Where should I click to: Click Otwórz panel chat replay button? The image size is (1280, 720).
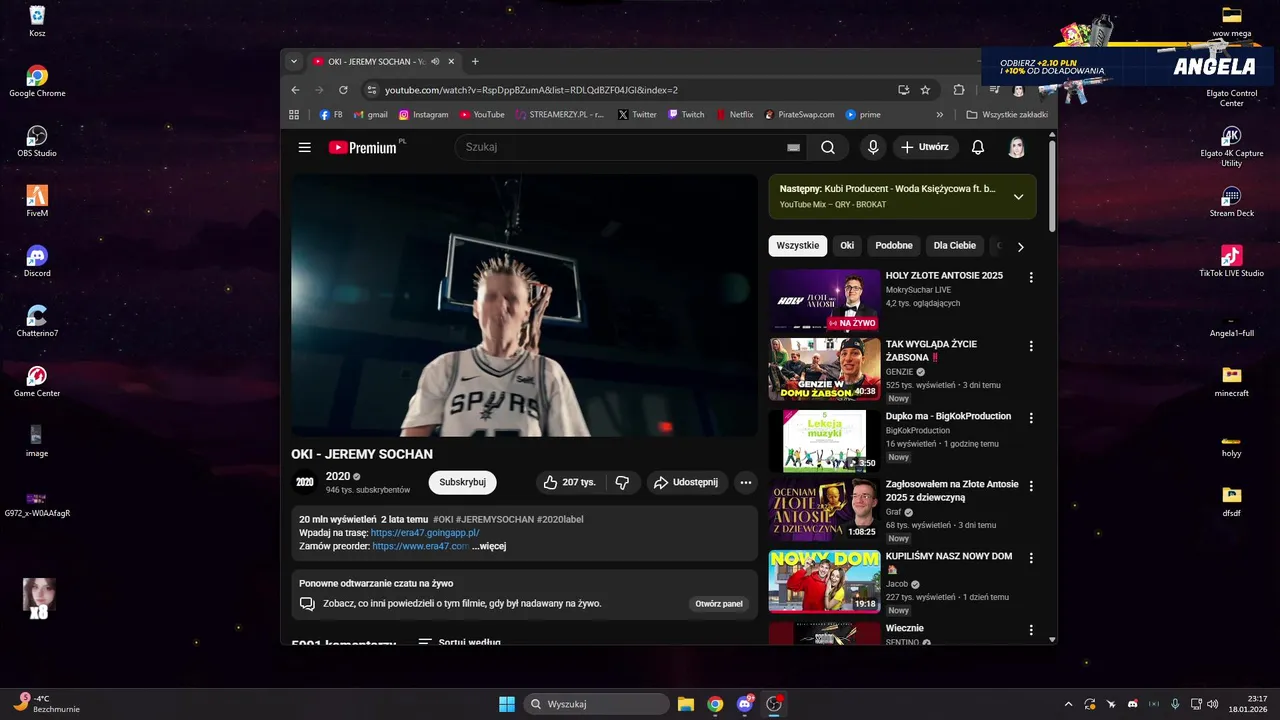719,604
